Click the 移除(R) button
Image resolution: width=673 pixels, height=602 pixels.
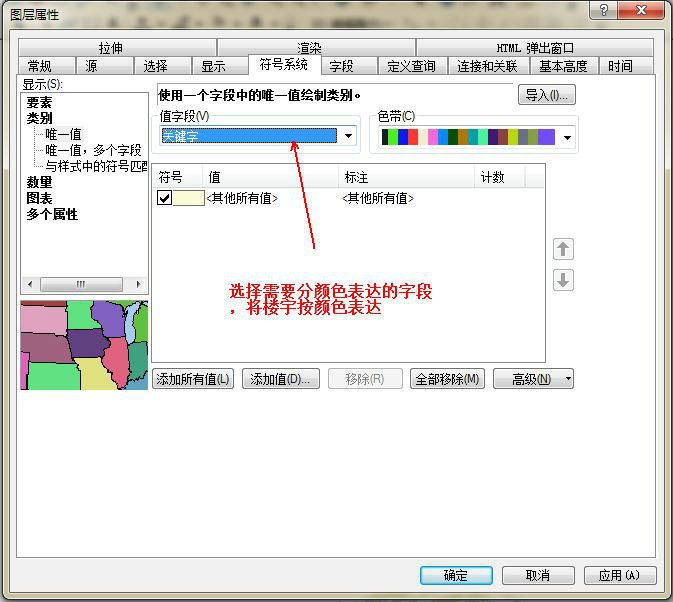coord(365,379)
